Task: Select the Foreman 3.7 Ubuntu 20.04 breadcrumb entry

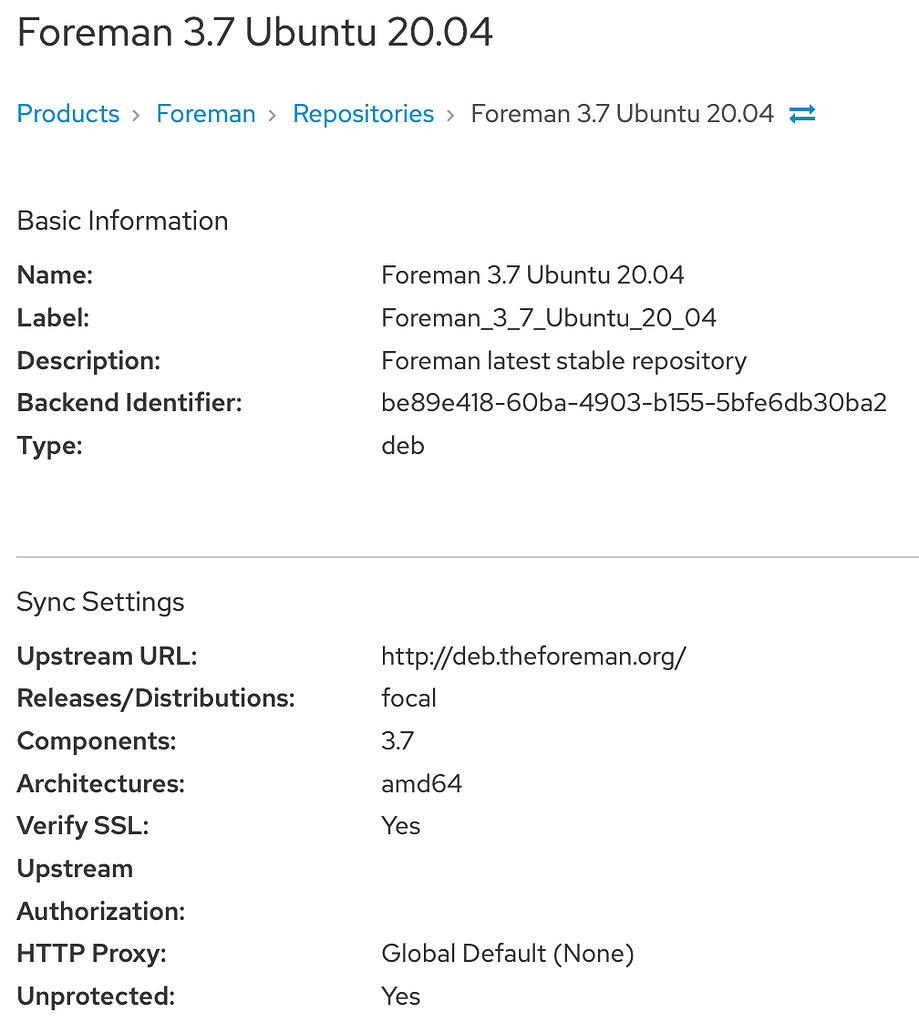Action: pos(622,114)
